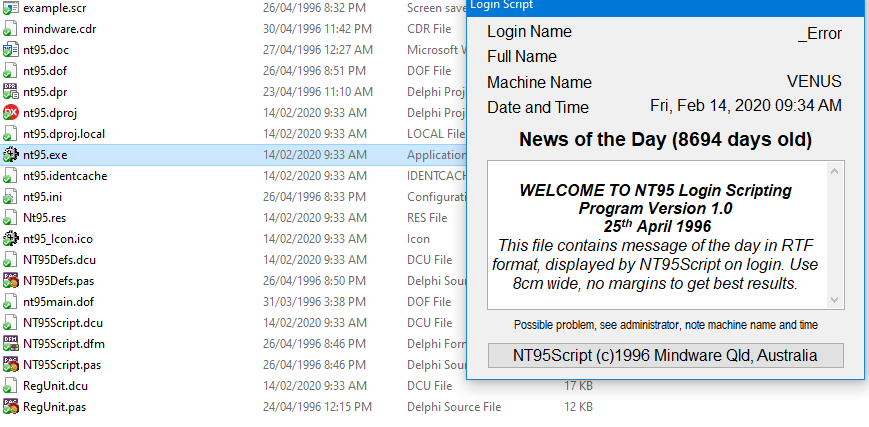Viewport: 869px width, 427px height.
Task: Click the NT95Script.dcu file icon
Action: pos(11,323)
